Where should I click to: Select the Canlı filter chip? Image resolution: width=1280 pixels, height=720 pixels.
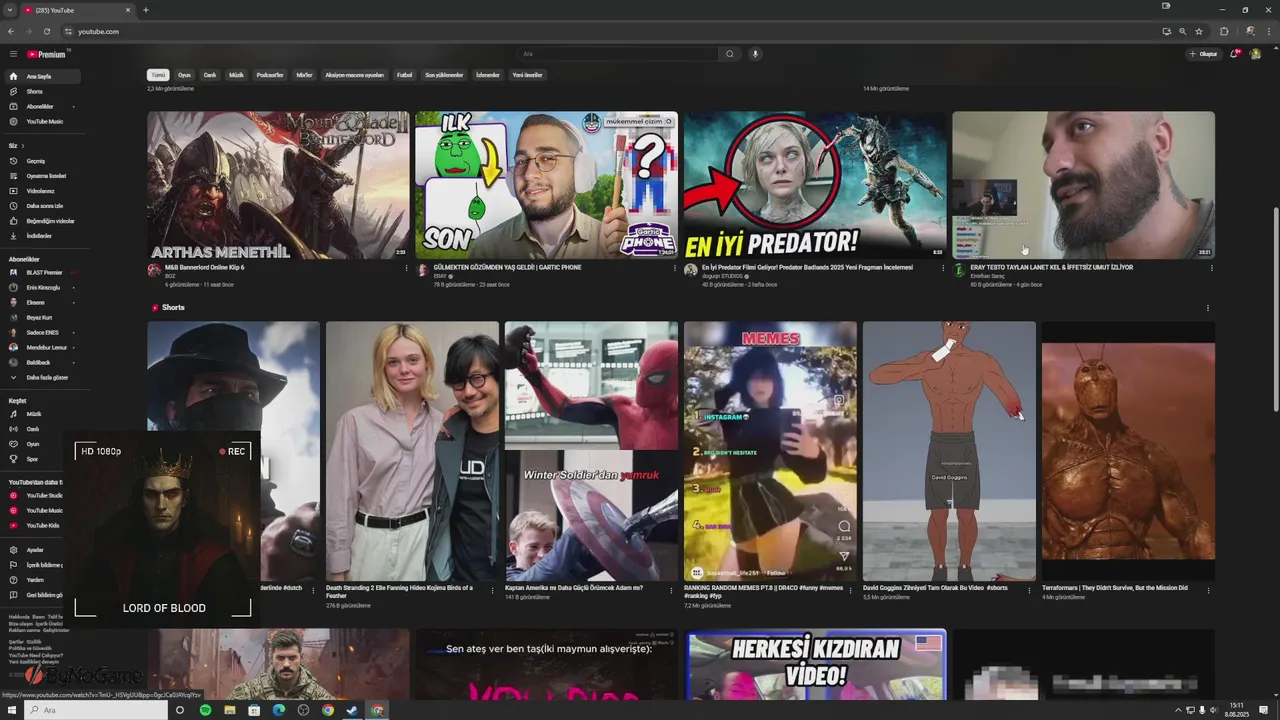click(x=210, y=75)
